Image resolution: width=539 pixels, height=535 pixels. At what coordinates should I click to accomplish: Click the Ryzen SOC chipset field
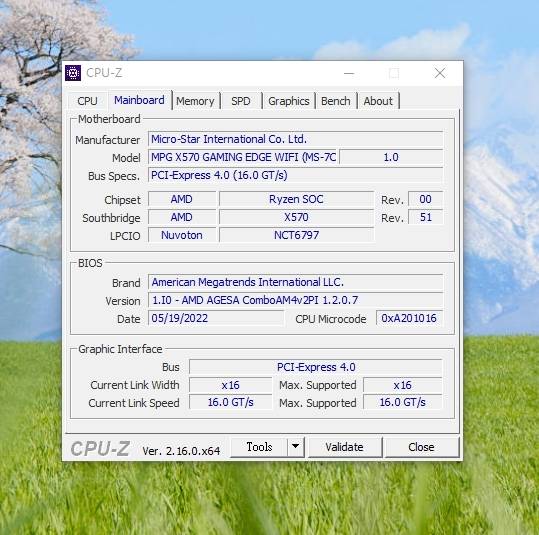[x=296, y=199]
